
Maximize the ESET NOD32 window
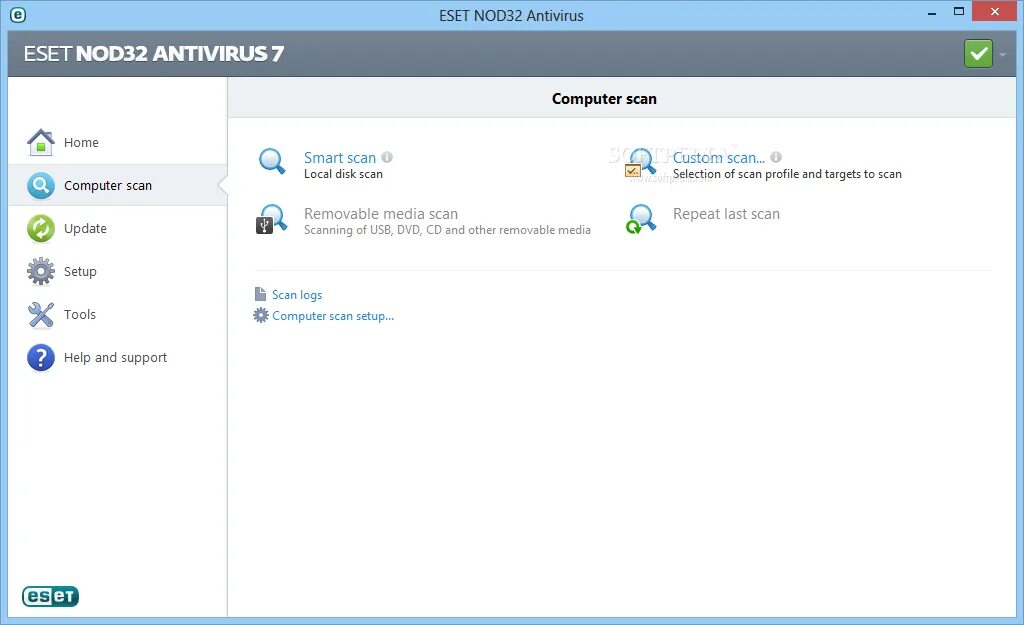(959, 11)
